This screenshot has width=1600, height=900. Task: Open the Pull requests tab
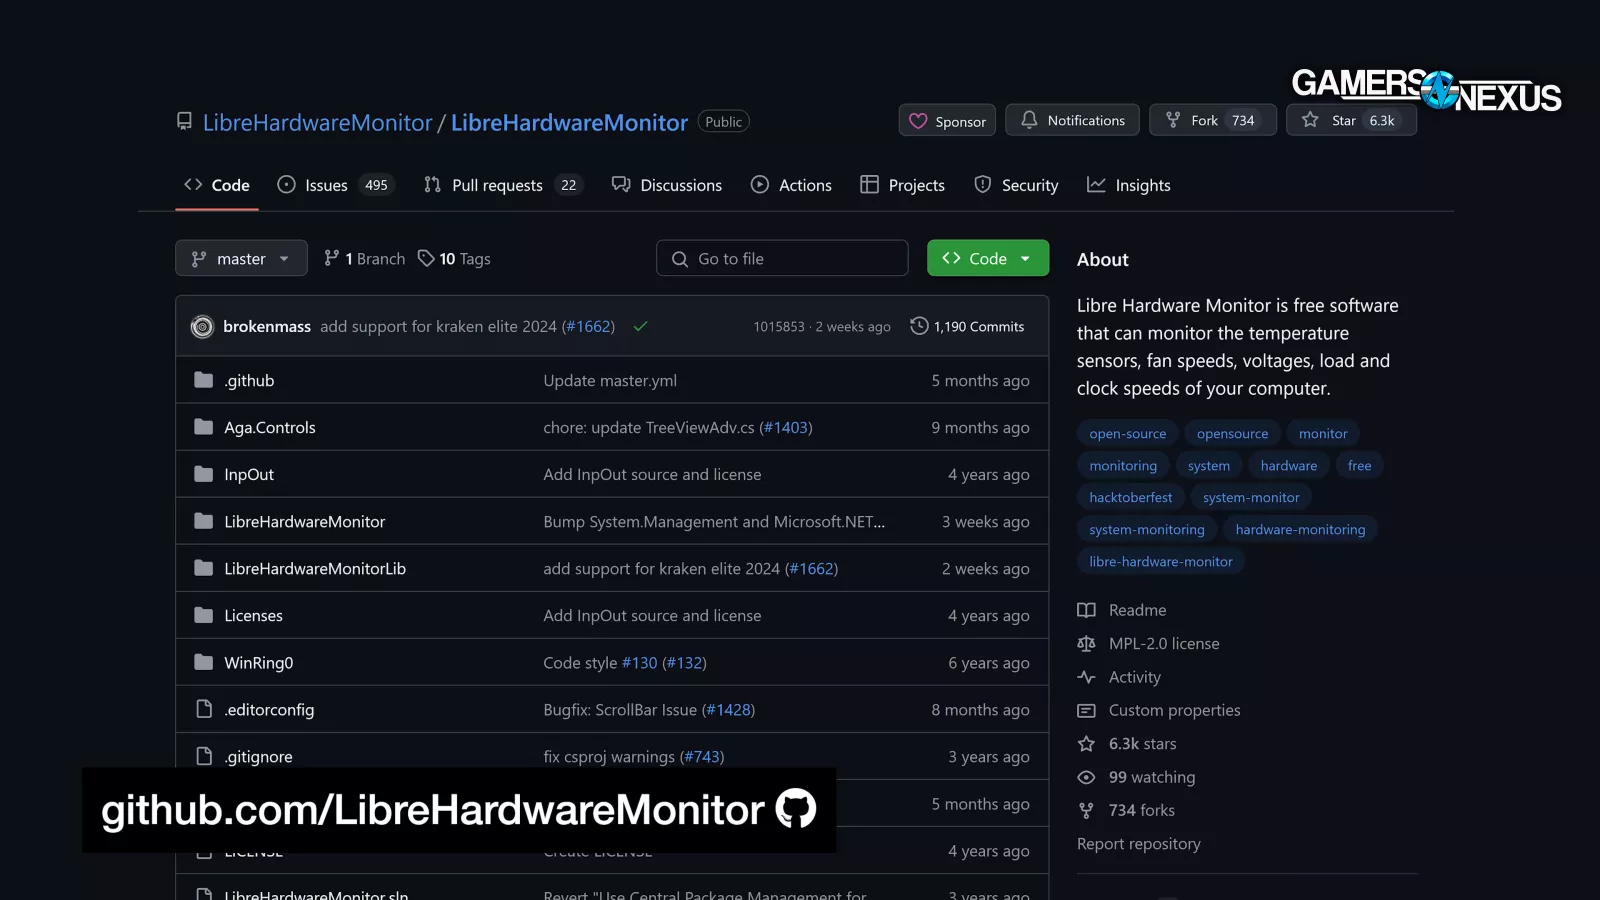pos(497,185)
